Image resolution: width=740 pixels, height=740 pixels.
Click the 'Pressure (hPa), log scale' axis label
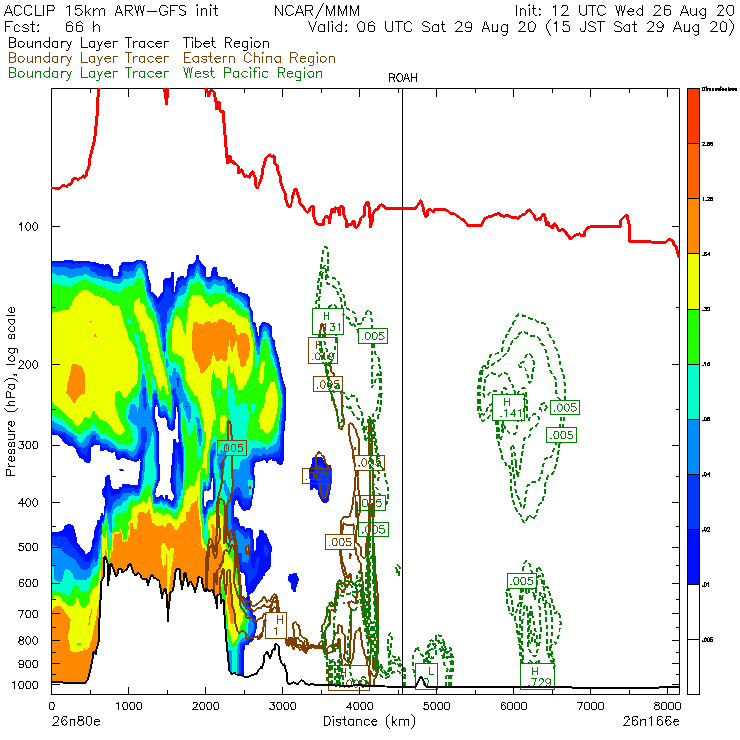coord(11,391)
